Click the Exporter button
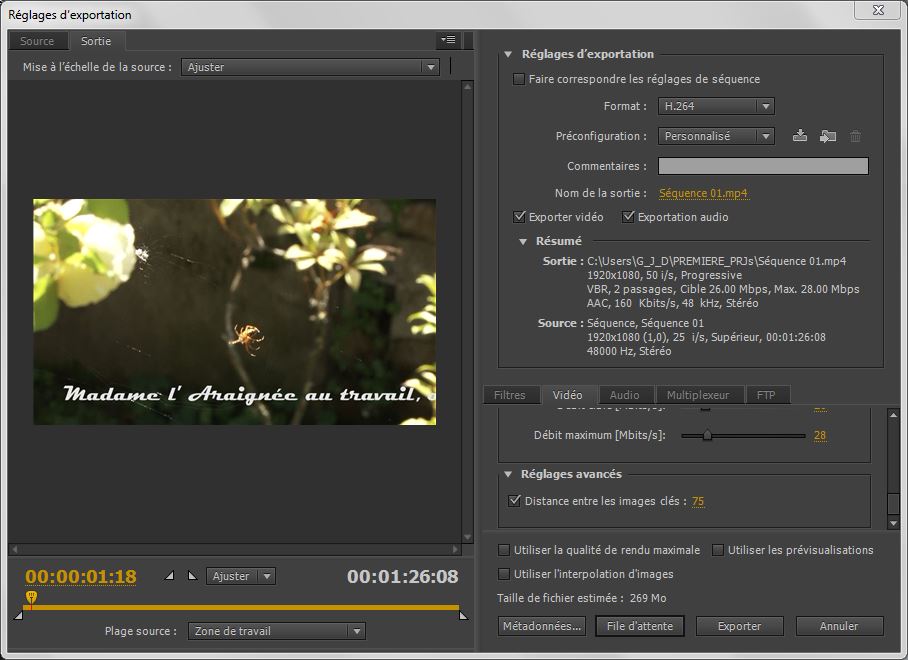This screenshot has height=660, width=908. coord(739,626)
